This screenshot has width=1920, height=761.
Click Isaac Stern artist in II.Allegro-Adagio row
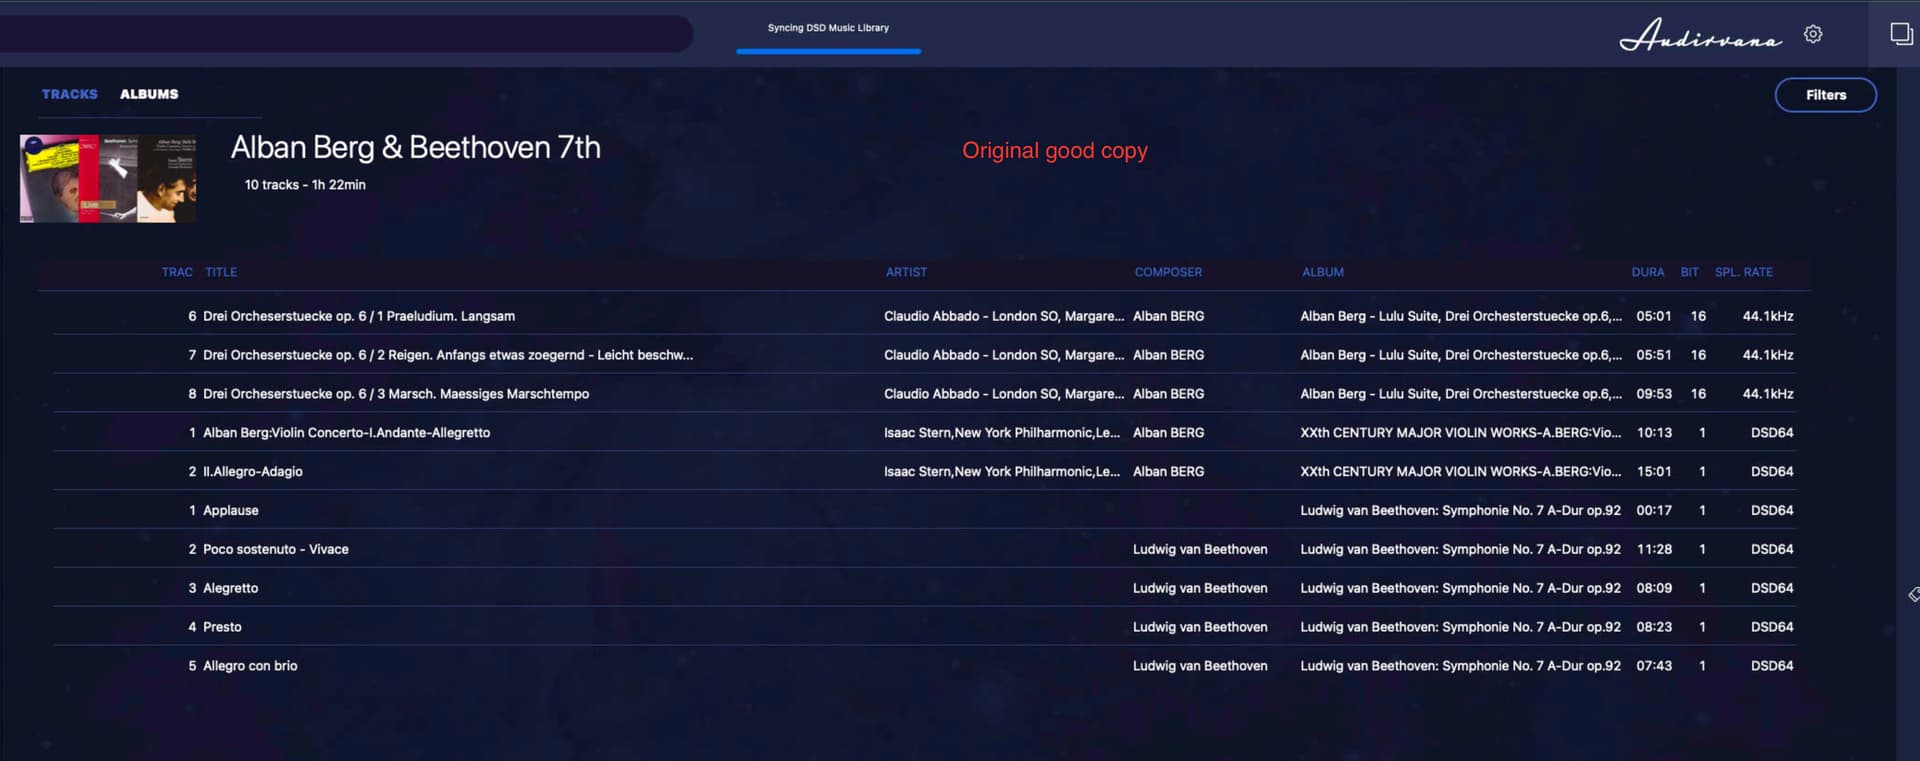point(1001,472)
